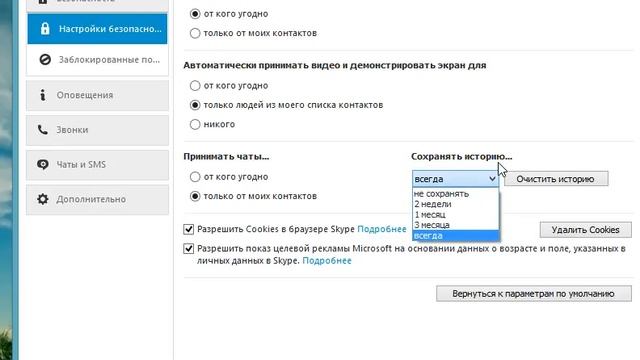640x360 pixels.
Task: Click the 'Очистить историю' button
Action: (x=556, y=179)
